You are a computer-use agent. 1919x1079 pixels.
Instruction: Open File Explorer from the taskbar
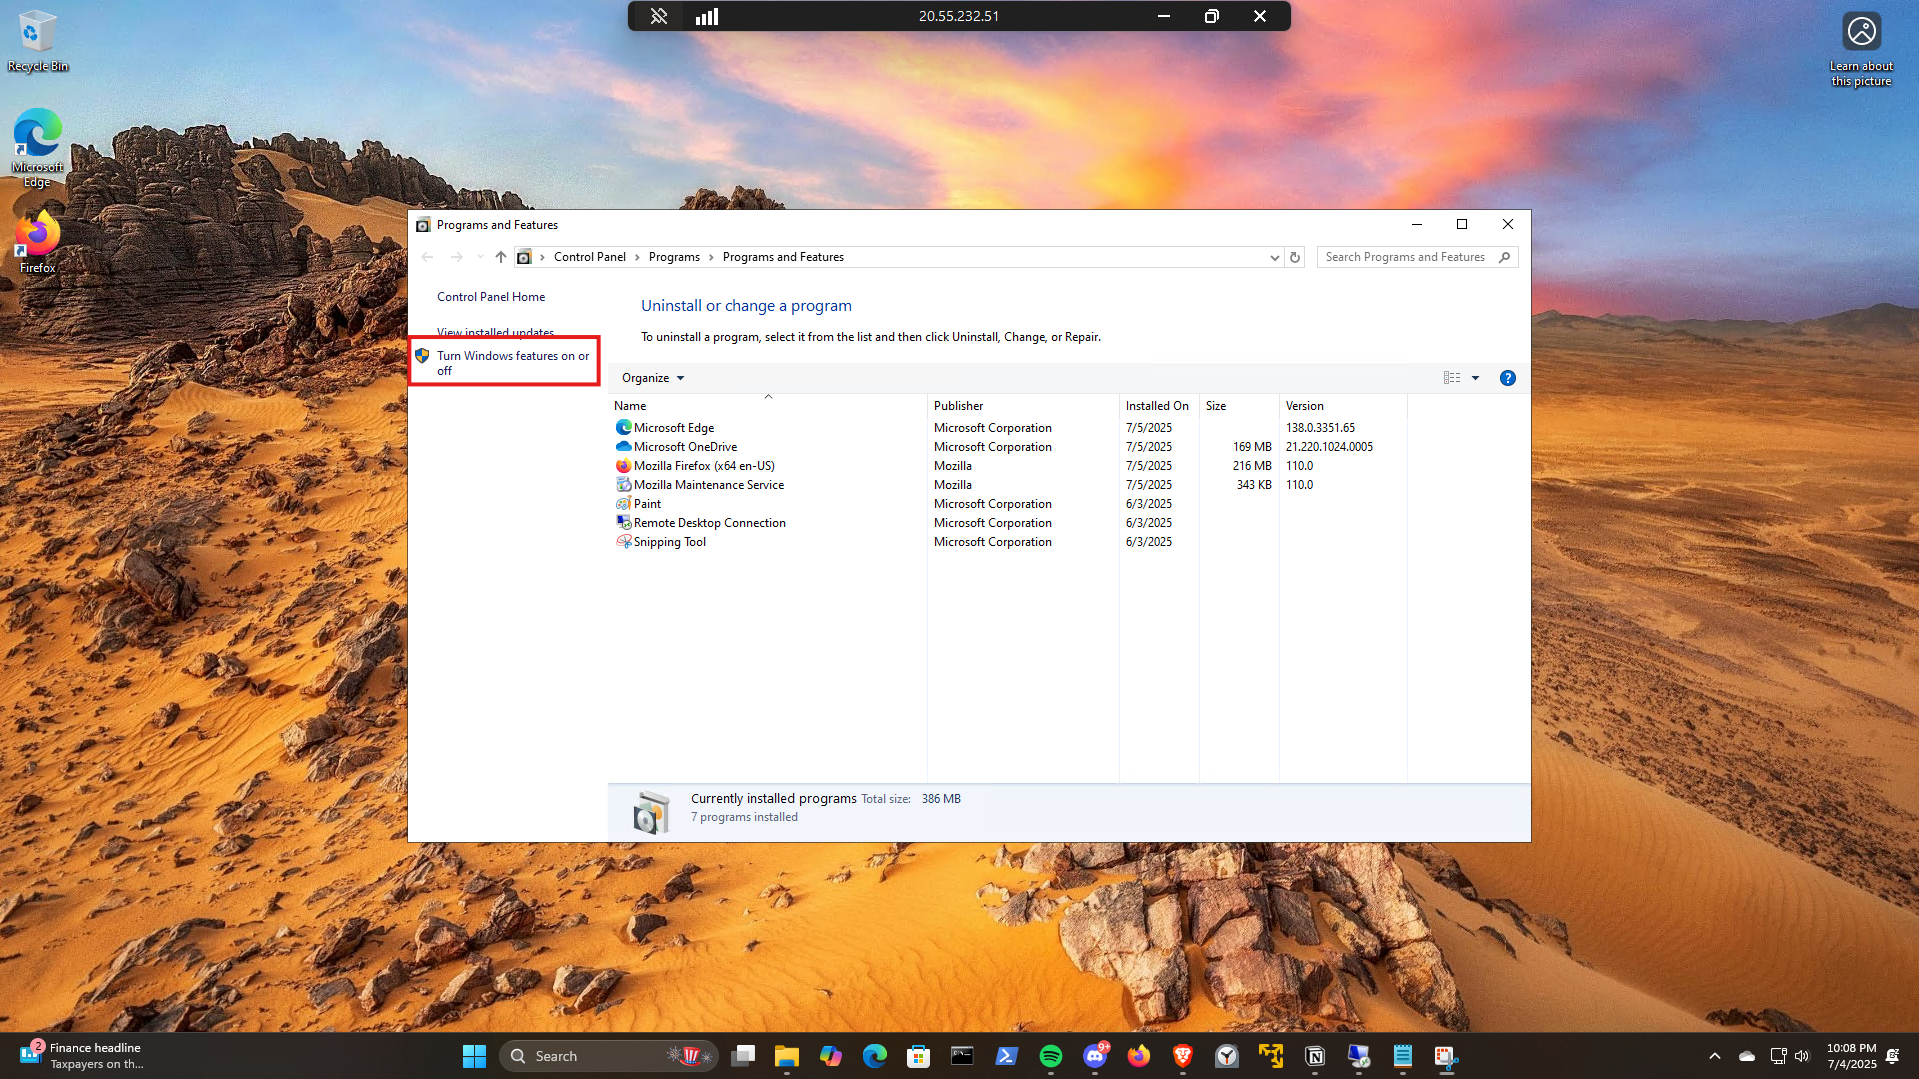coord(786,1056)
